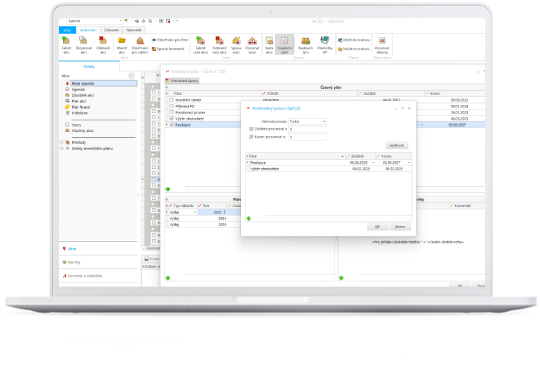
Task: Switch to eCity blue tab
Action: point(67,30)
